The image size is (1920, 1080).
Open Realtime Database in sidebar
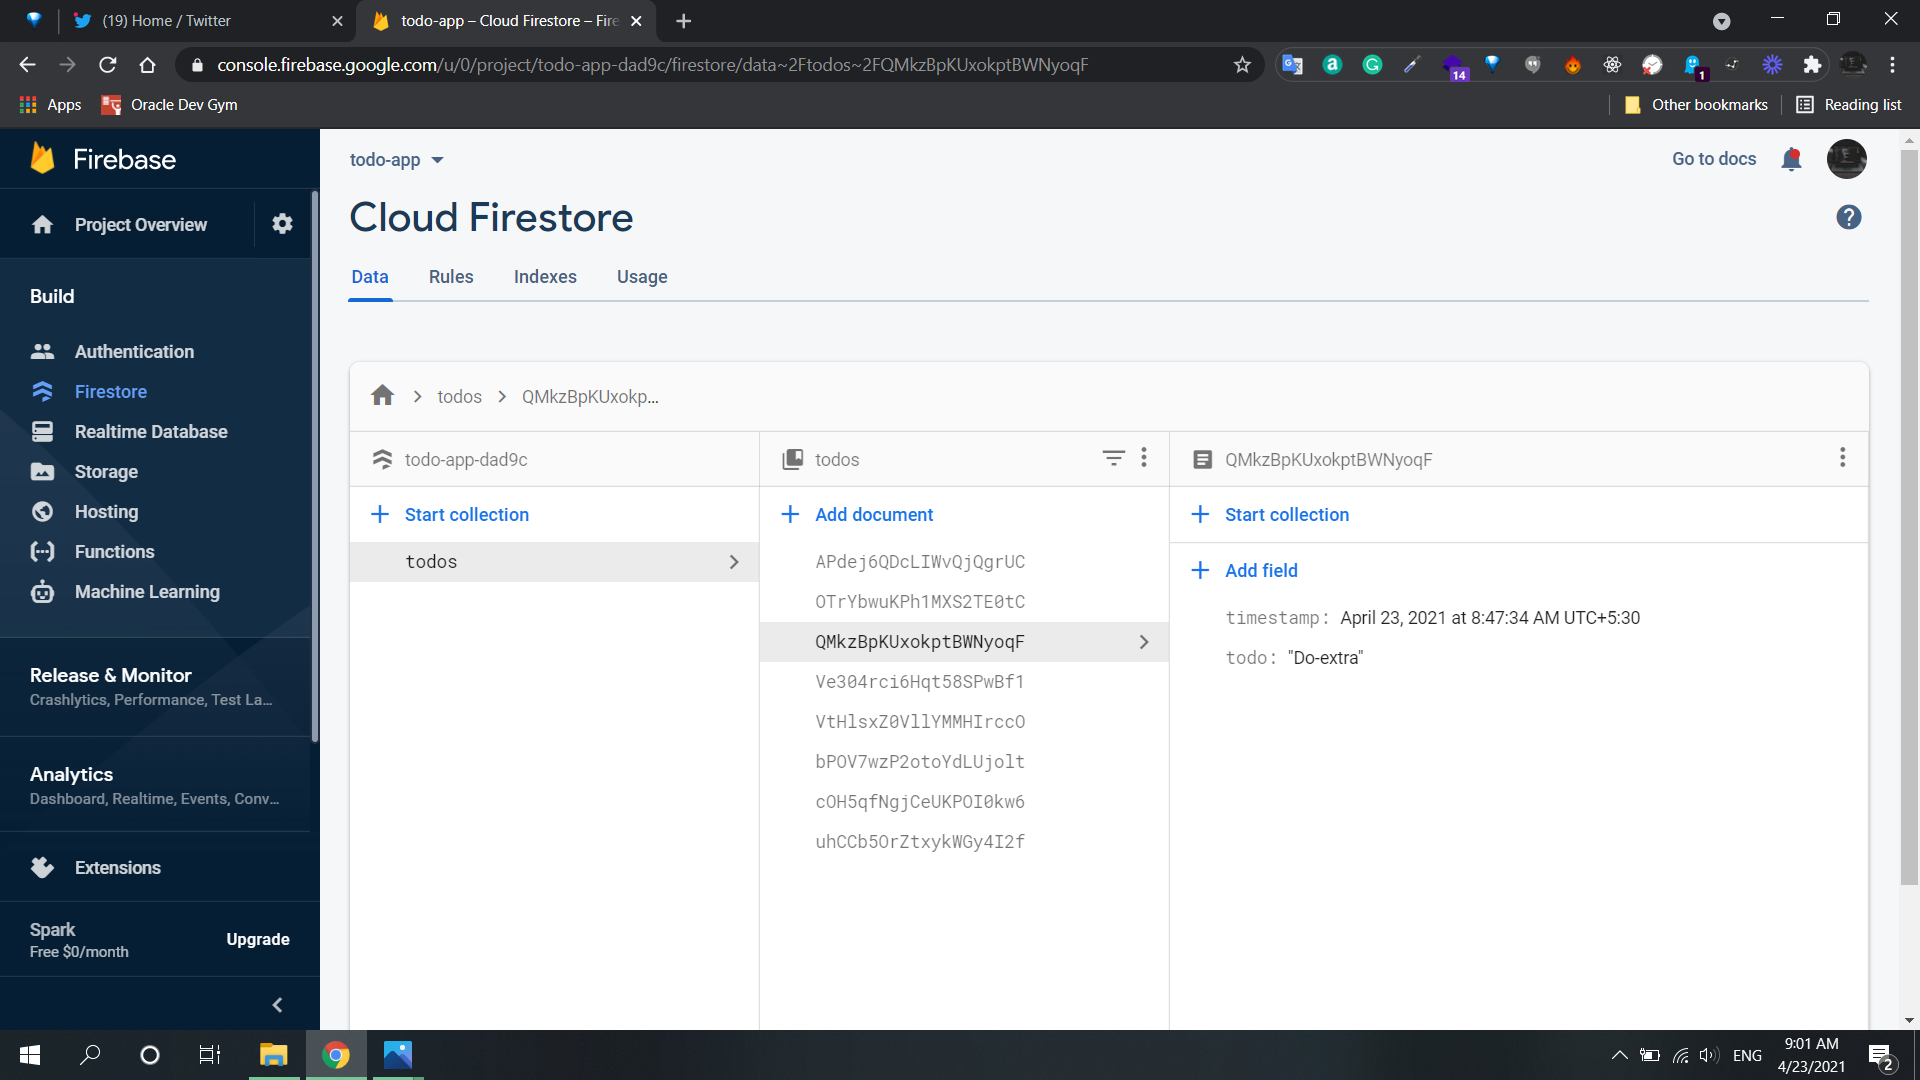tap(151, 432)
